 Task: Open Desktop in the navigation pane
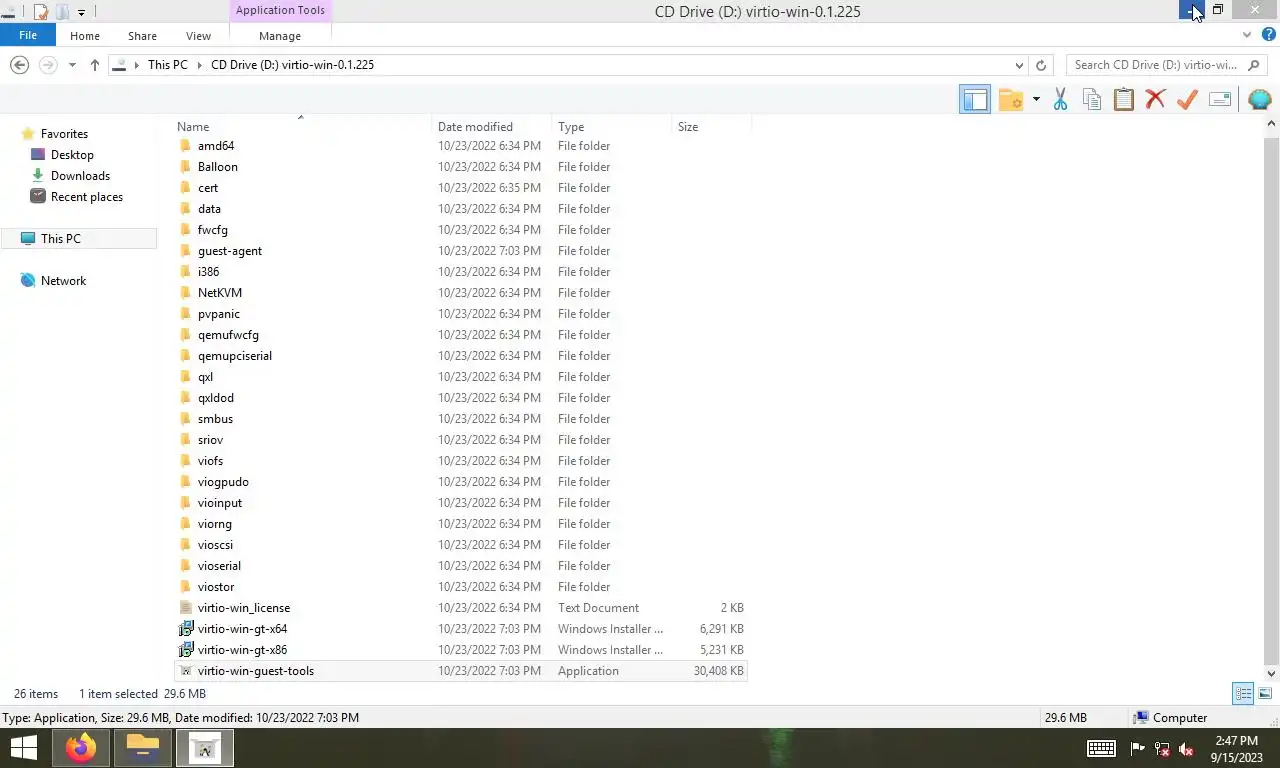72,155
